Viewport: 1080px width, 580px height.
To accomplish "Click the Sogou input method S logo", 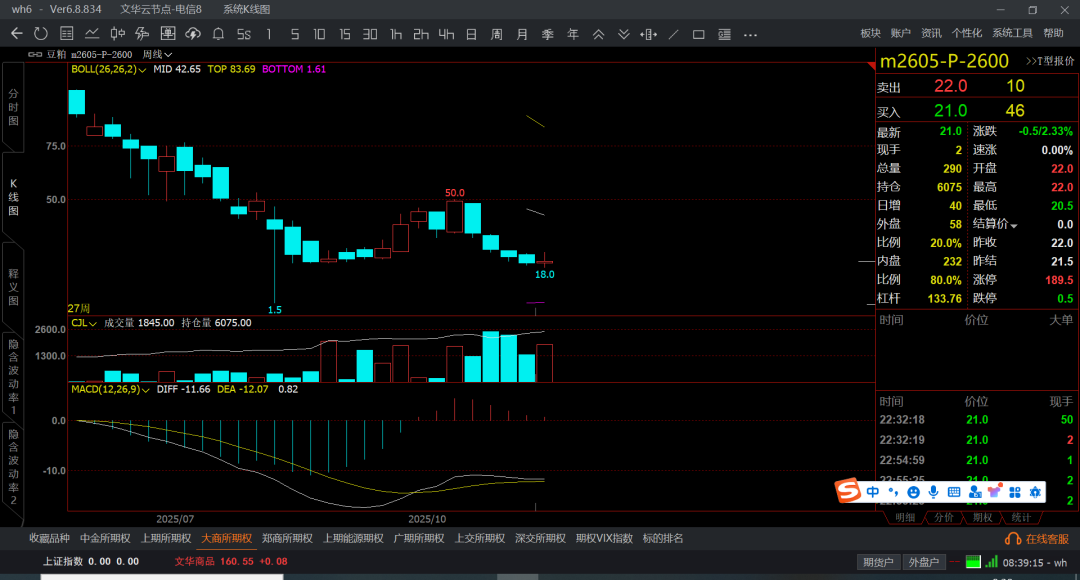I will point(848,491).
